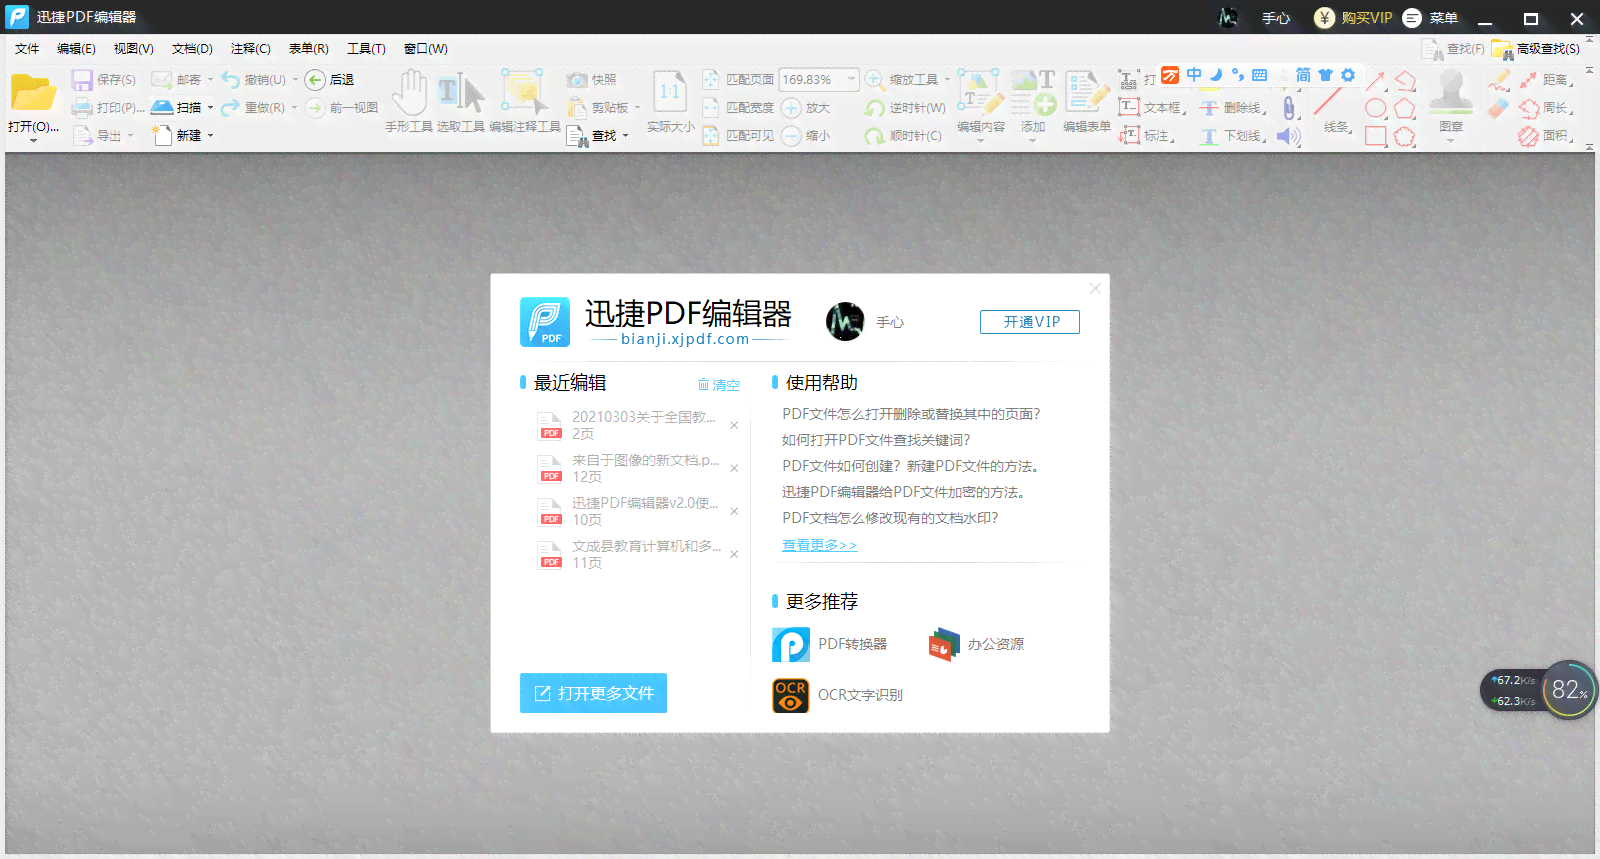Remove 迅捷PDF编辑器v2.0 entry with its X
The height and width of the screenshot is (859, 1600).
734,511
